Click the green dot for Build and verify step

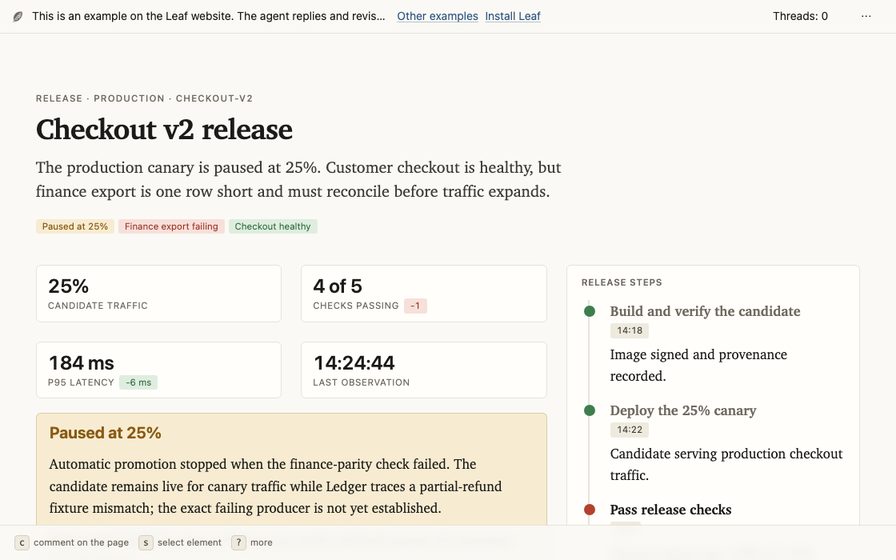590,311
